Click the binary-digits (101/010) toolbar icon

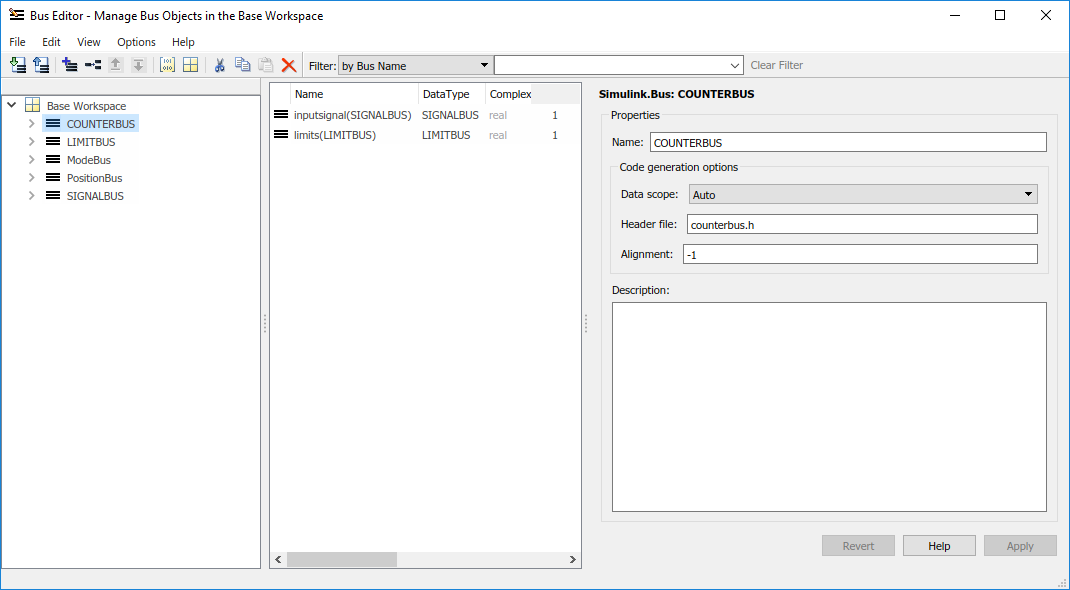click(x=167, y=65)
